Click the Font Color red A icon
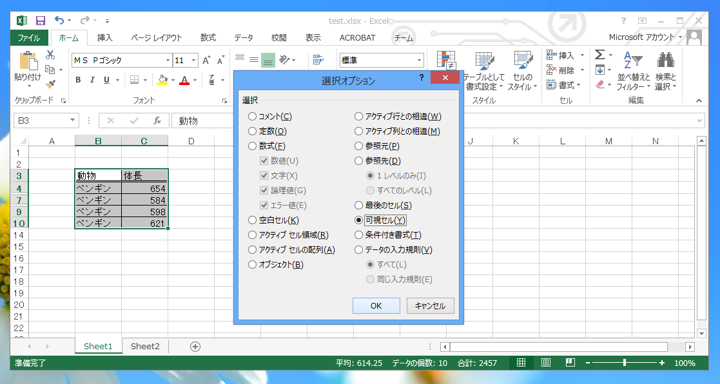 (x=185, y=80)
